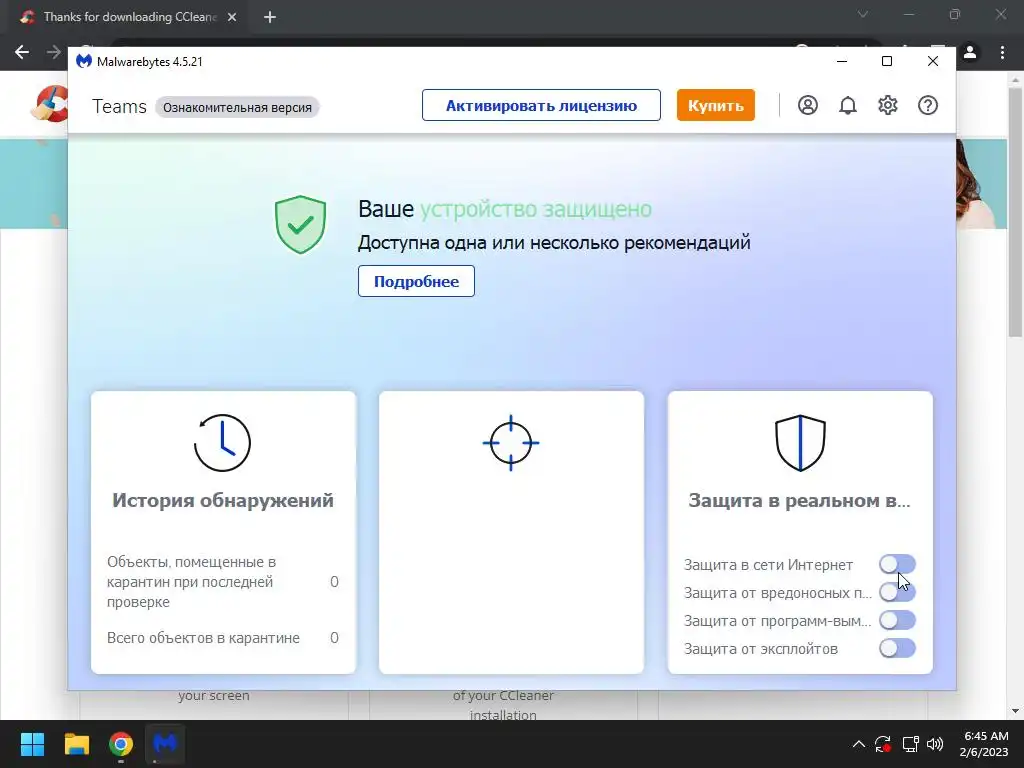The image size is (1024, 768).
Task: Minimize the Malwarebytes window
Action: coord(842,61)
